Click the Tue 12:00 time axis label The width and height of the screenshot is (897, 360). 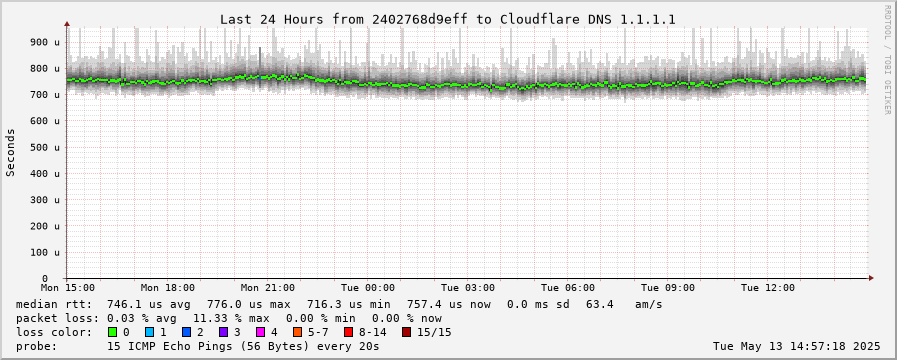pyautogui.click(x=768, y=288)
